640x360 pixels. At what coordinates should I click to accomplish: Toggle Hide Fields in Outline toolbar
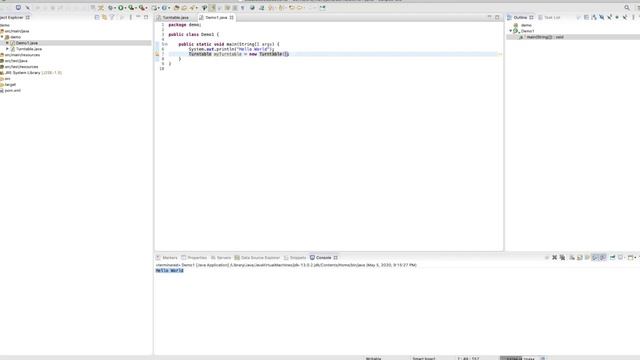pos(602,18)
